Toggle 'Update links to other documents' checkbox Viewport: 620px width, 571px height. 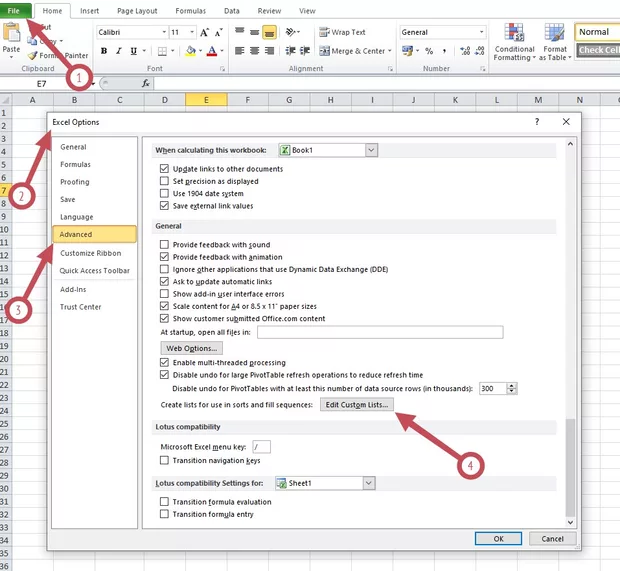point(164,169)
